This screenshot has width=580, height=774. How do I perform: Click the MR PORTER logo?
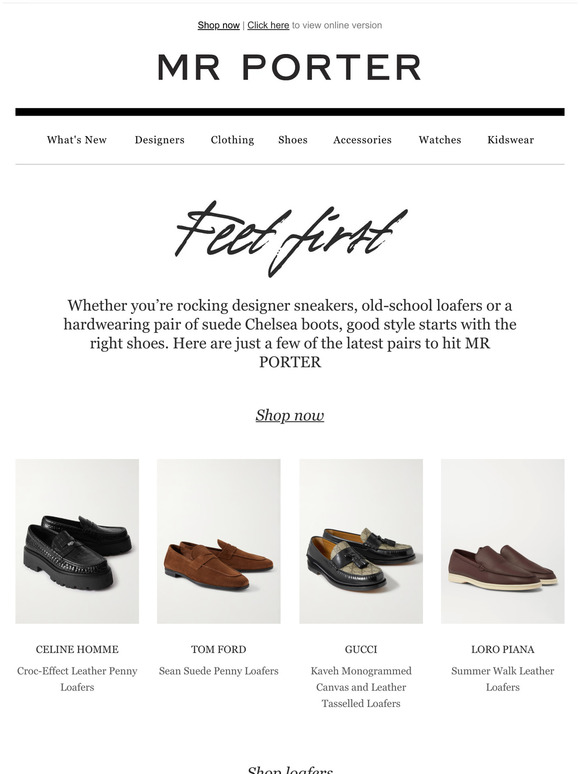click(x=289, y=67)
